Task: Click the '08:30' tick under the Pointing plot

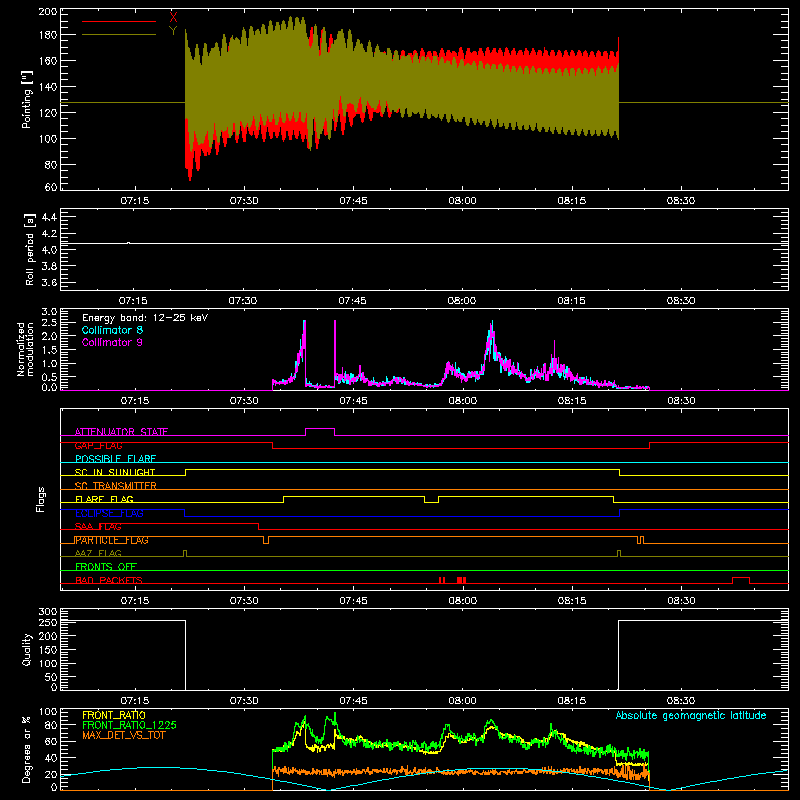Action: (681, 201)
